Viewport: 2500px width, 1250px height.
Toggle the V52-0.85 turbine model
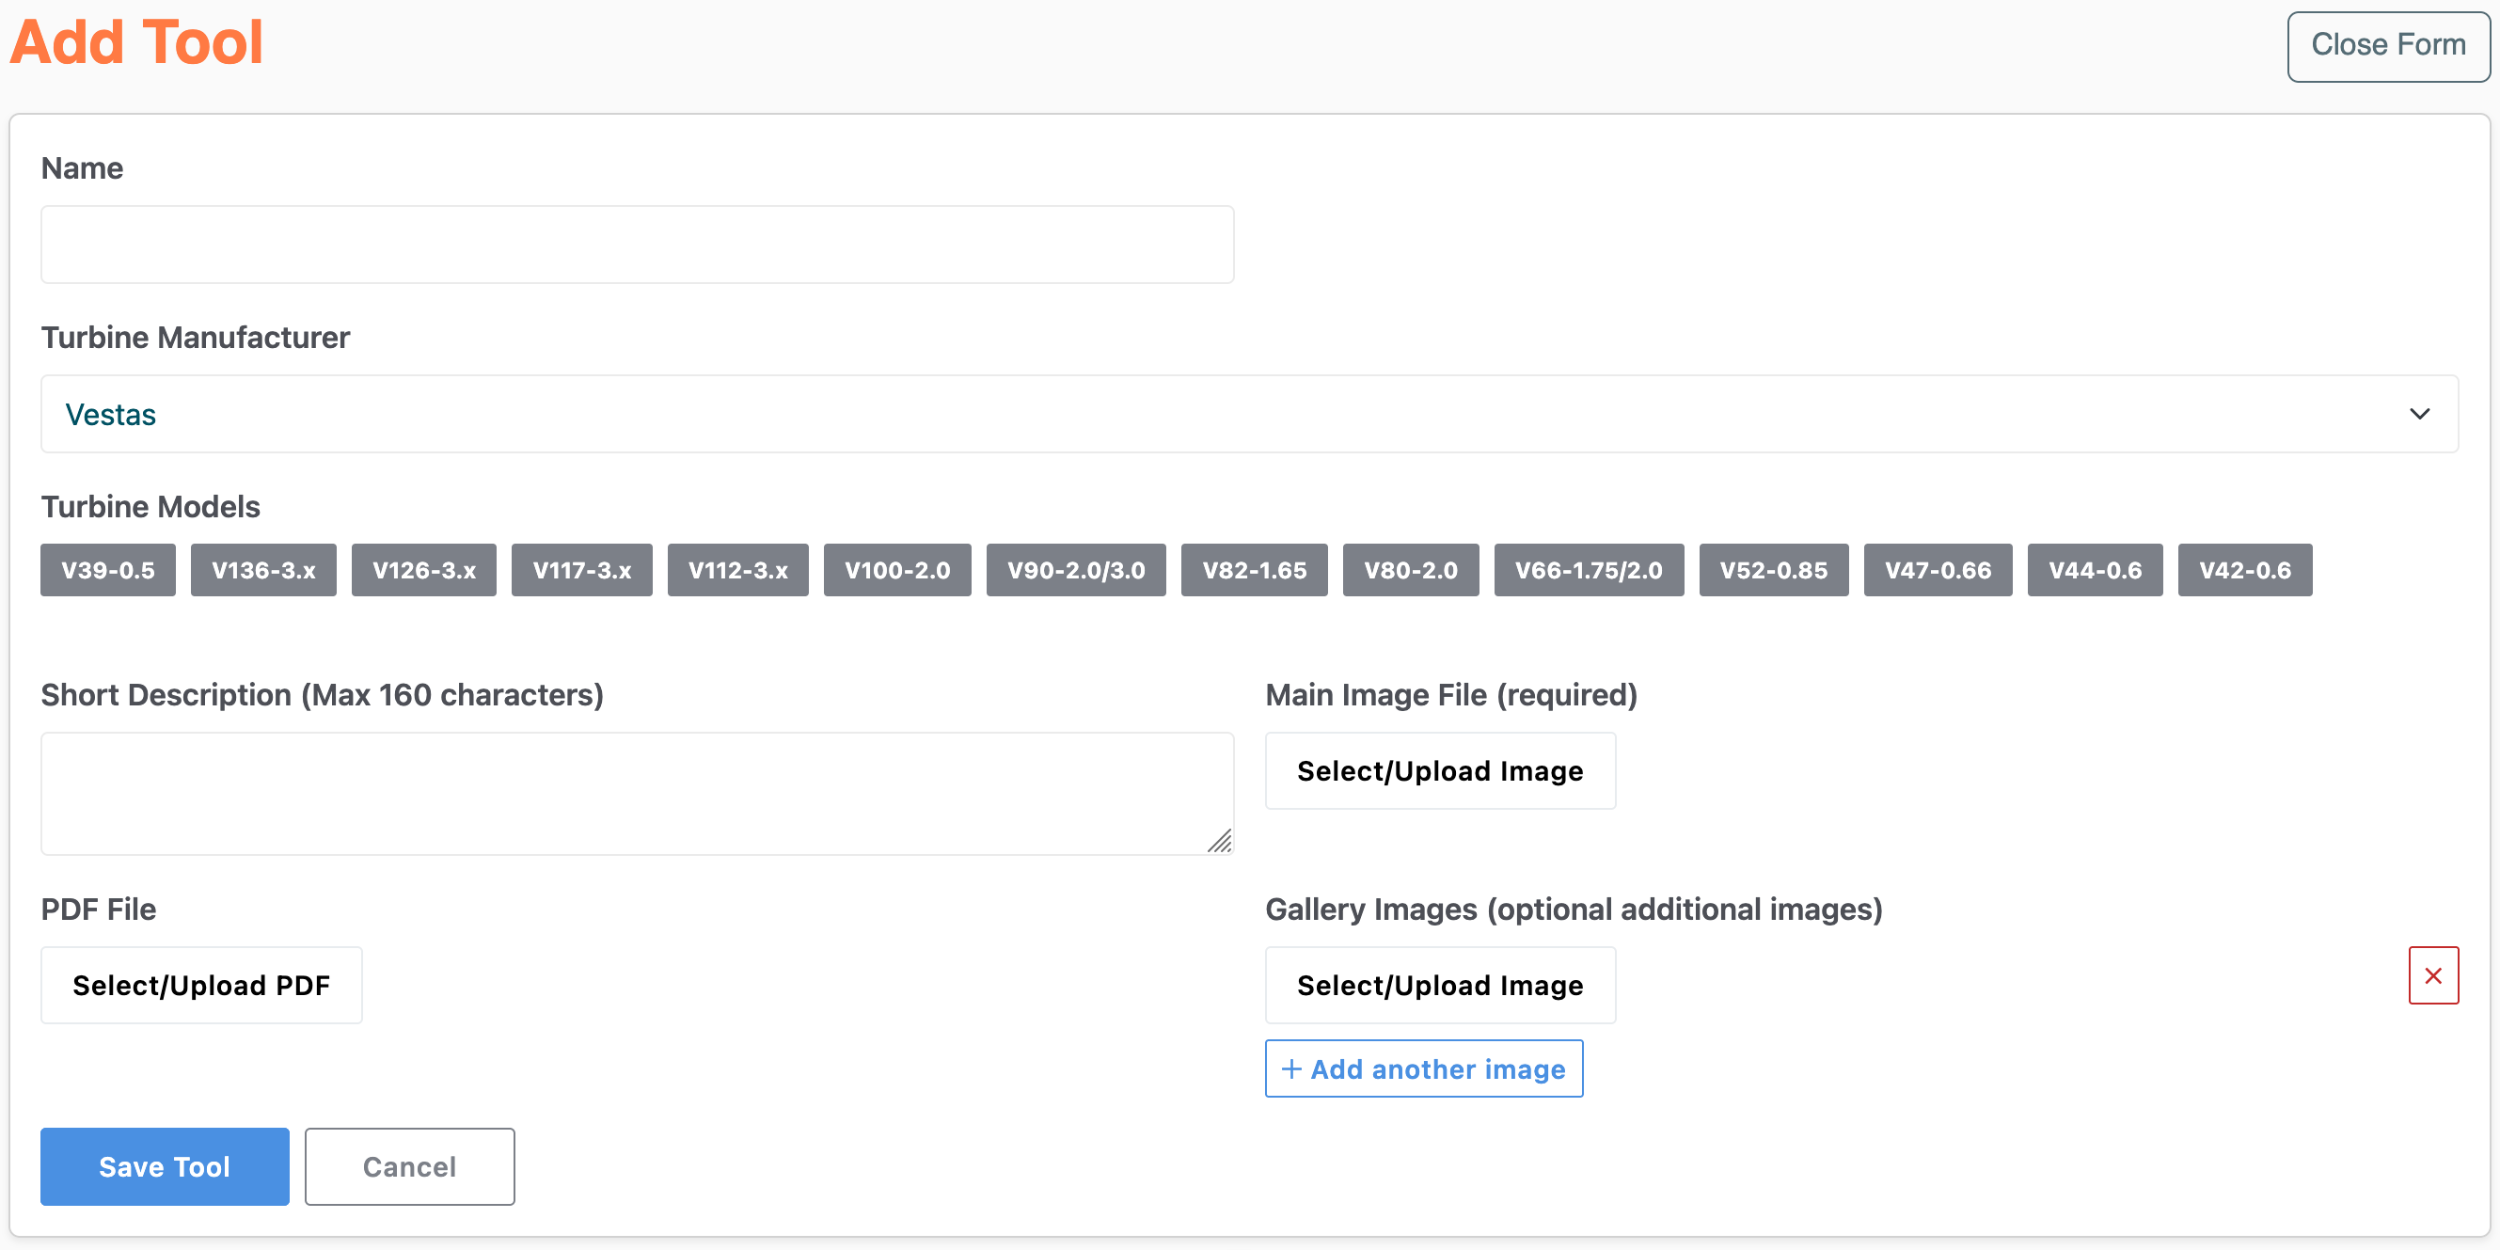tap(1774, 570)
